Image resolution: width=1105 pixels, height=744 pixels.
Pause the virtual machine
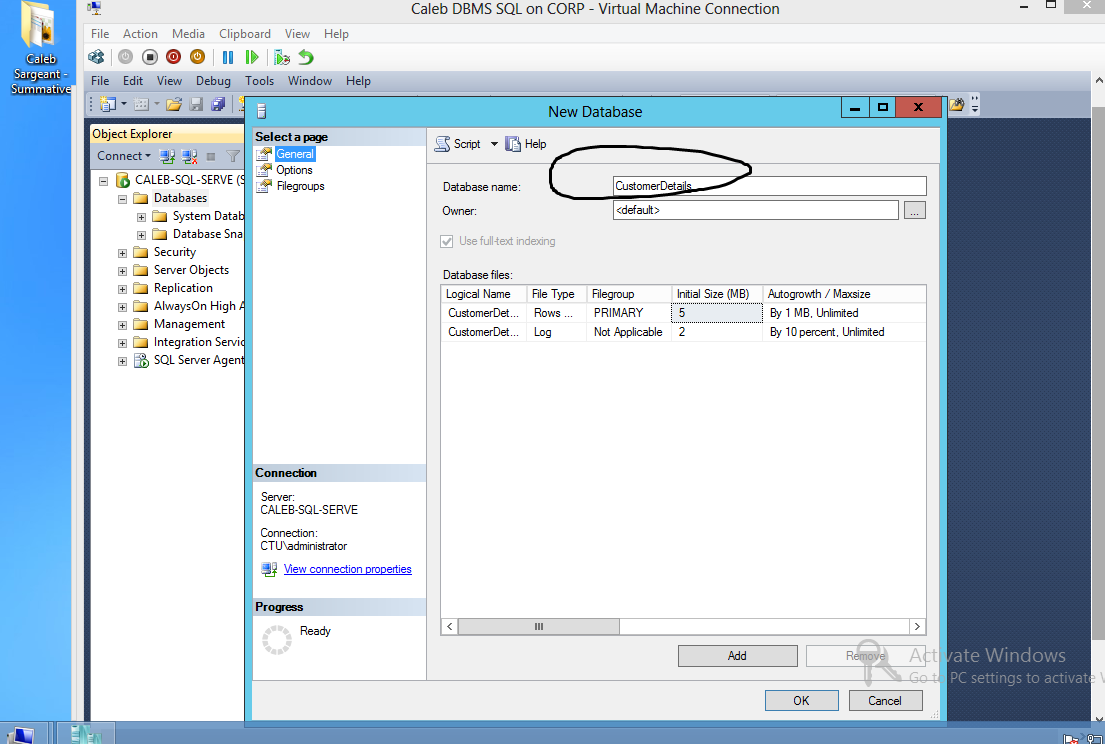click(228, 57)
